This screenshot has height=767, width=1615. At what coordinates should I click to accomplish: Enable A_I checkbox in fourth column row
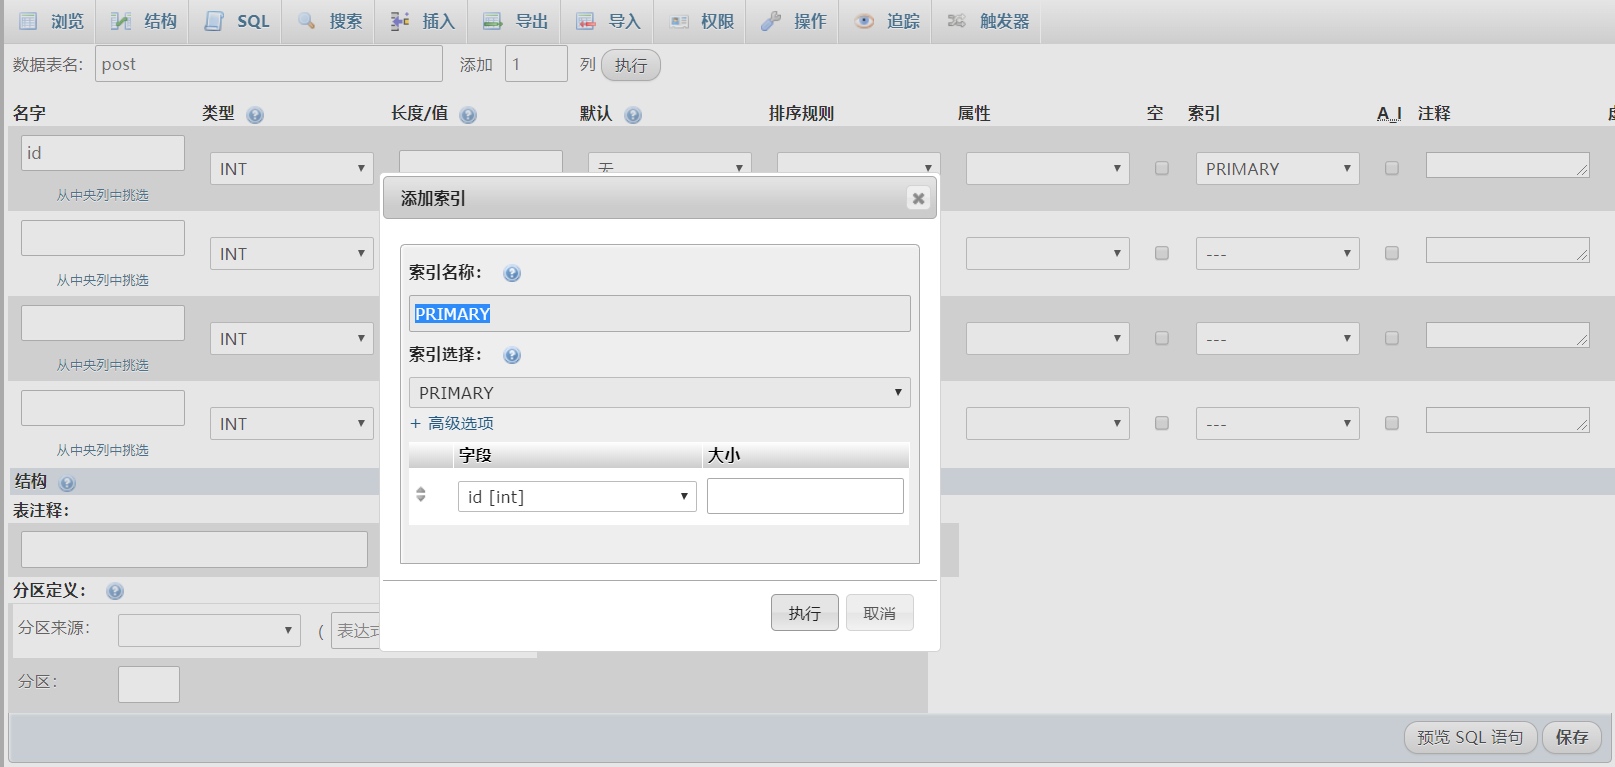1391,423
